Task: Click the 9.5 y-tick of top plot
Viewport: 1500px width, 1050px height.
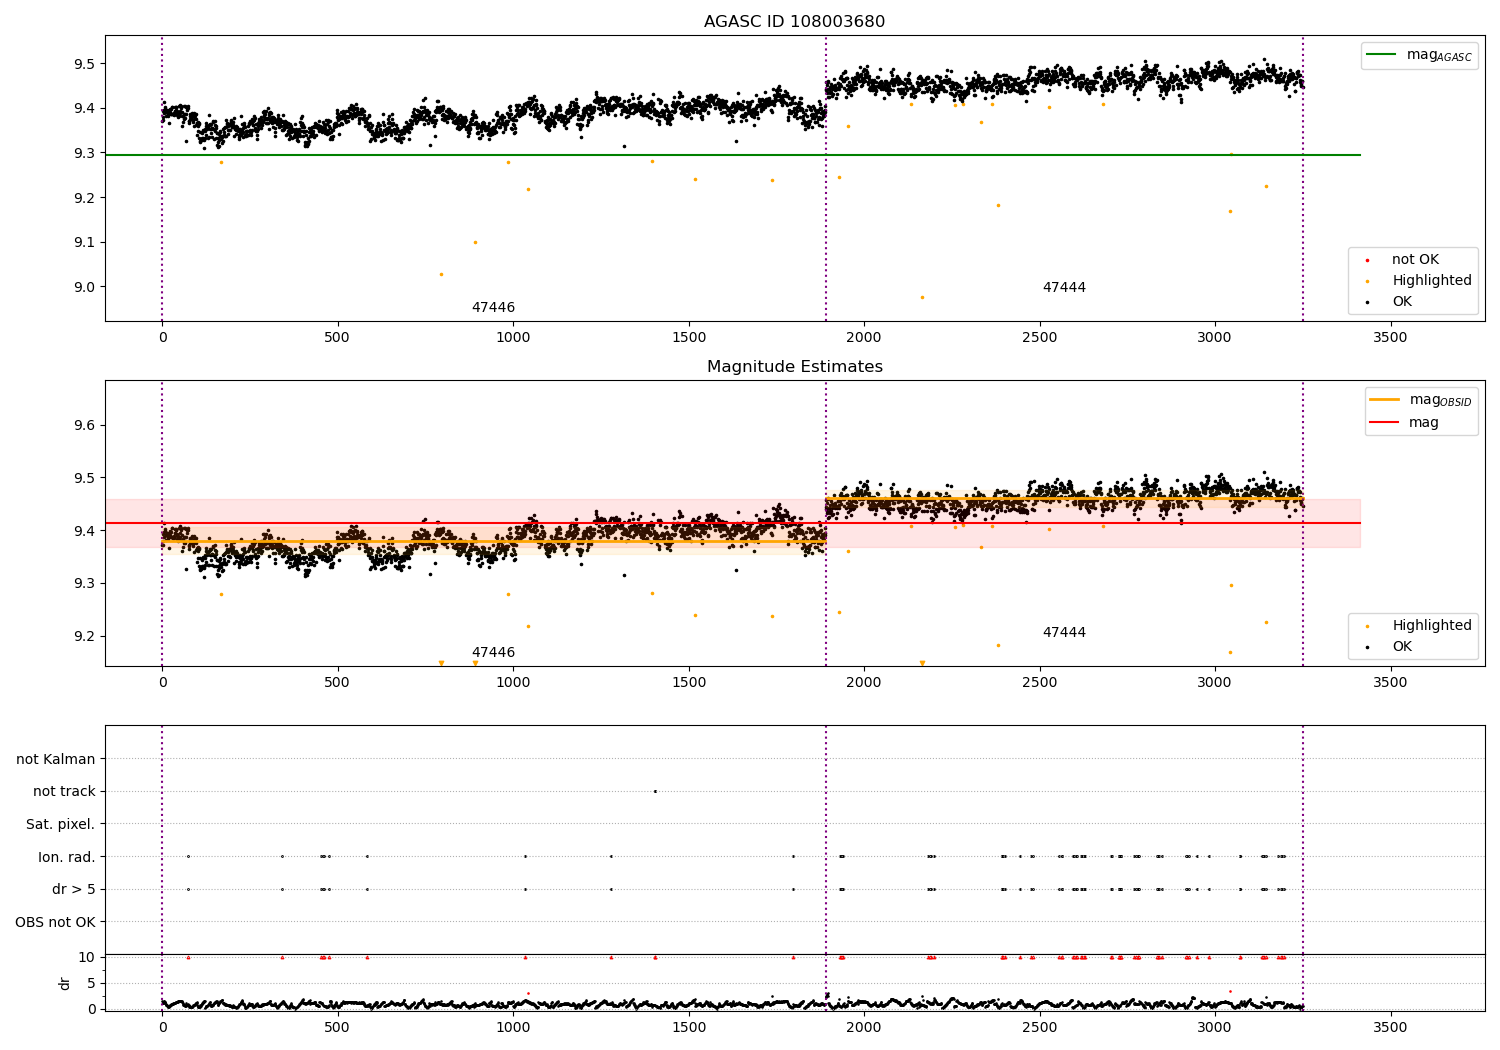Action: coord(84,64)
